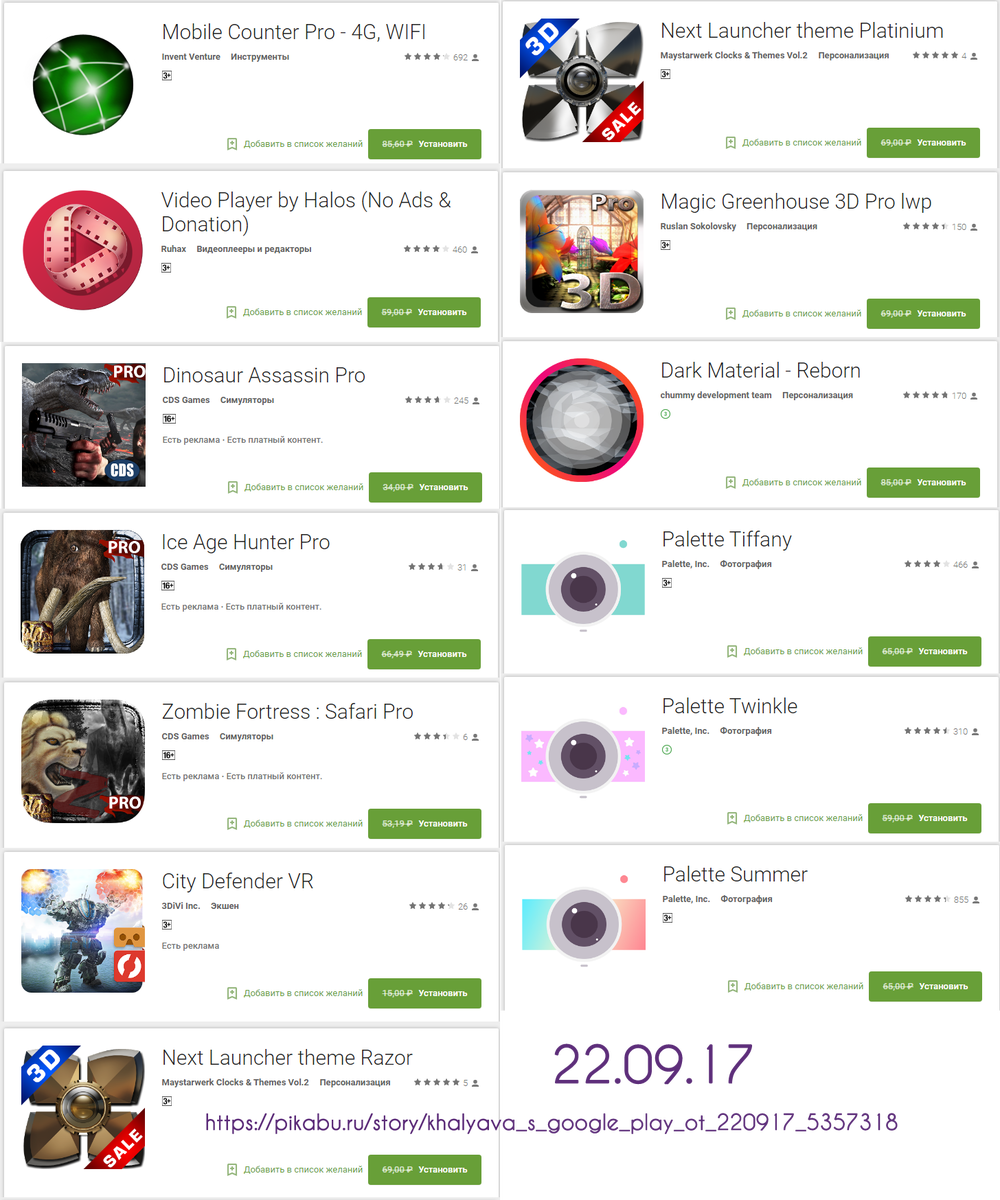Install City Defender VR app
Image resolution: width=1000 pixels, height=1200 pixels.
point(425,993)
